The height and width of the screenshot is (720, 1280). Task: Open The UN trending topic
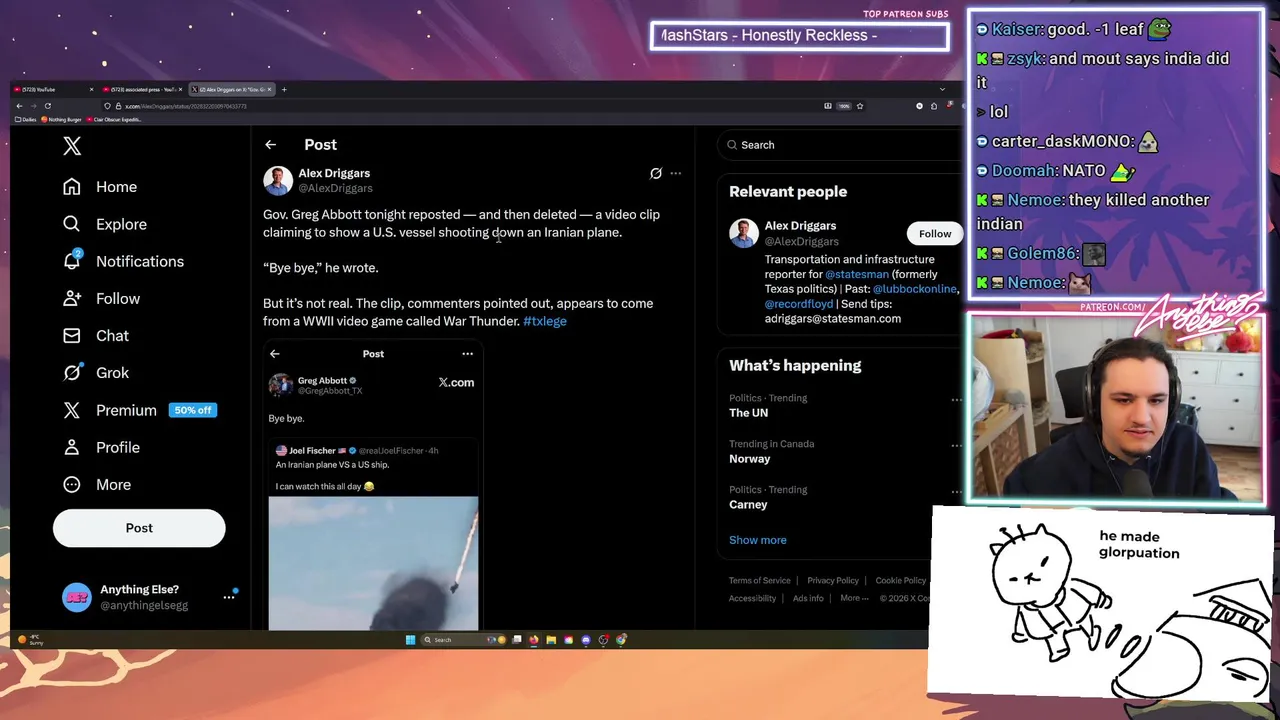[x=748, y=413]
